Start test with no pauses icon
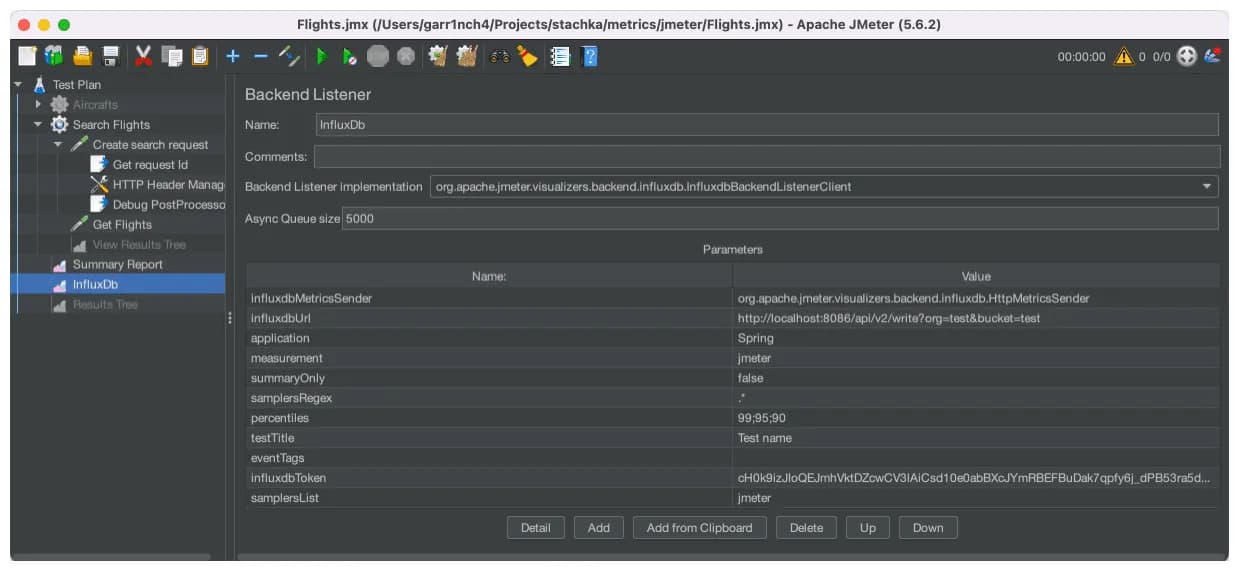1239x571 pixels. [348, 57]
